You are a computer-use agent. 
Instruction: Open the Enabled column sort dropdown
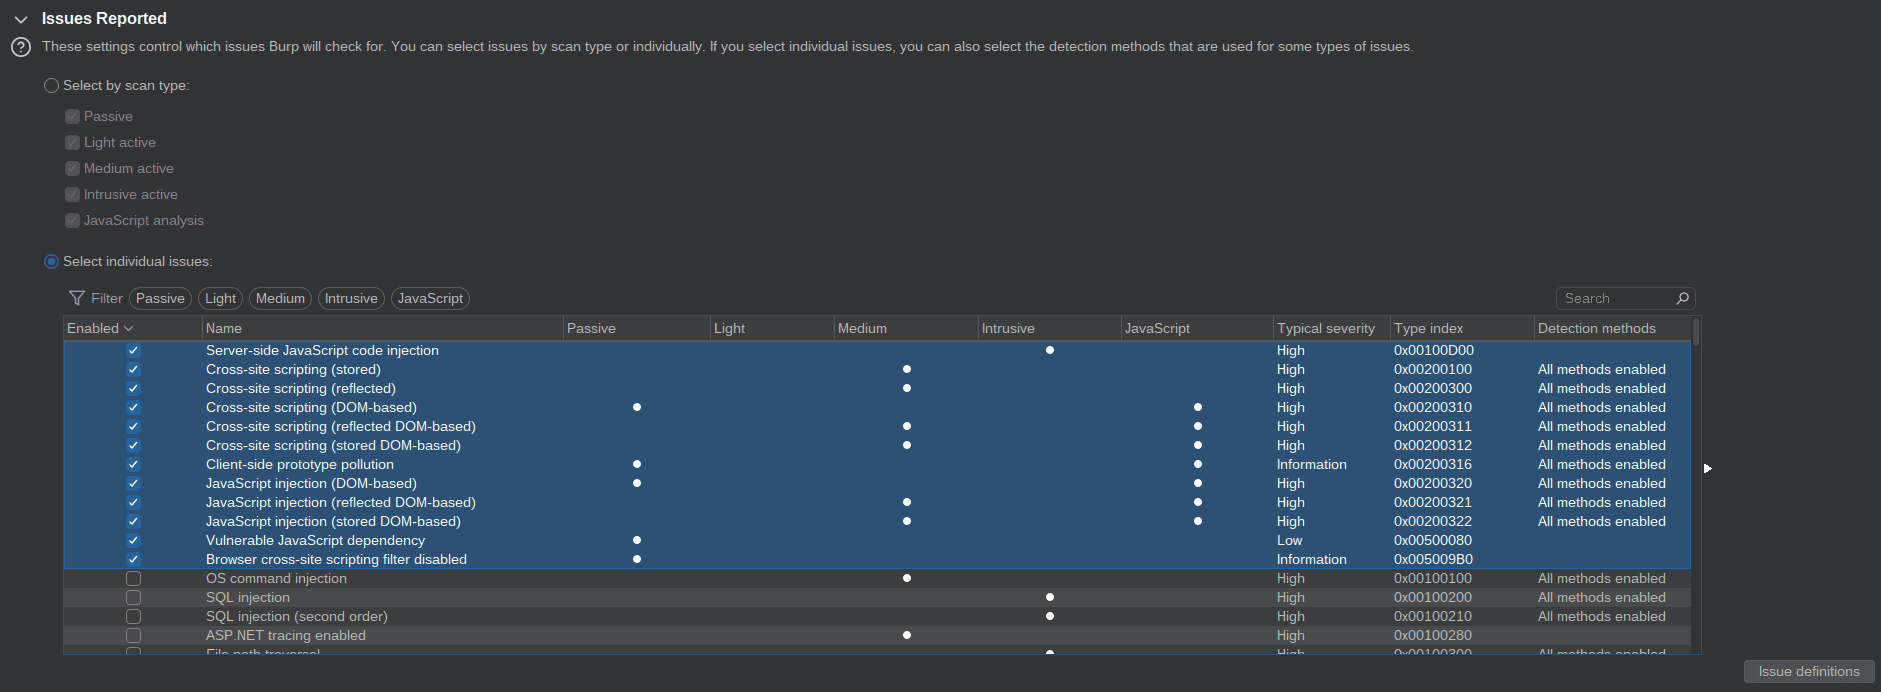tap(129, 328)
